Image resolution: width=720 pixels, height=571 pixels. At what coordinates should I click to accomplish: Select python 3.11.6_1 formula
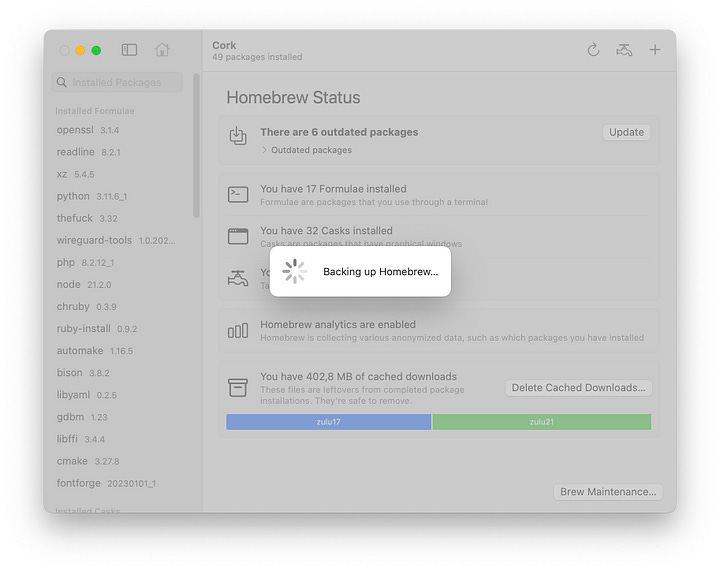[x=92, y=196]
